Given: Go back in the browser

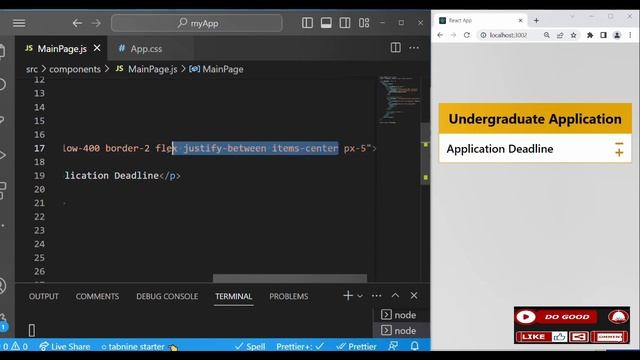Looking at the screenshot, I should coord(440,35).
